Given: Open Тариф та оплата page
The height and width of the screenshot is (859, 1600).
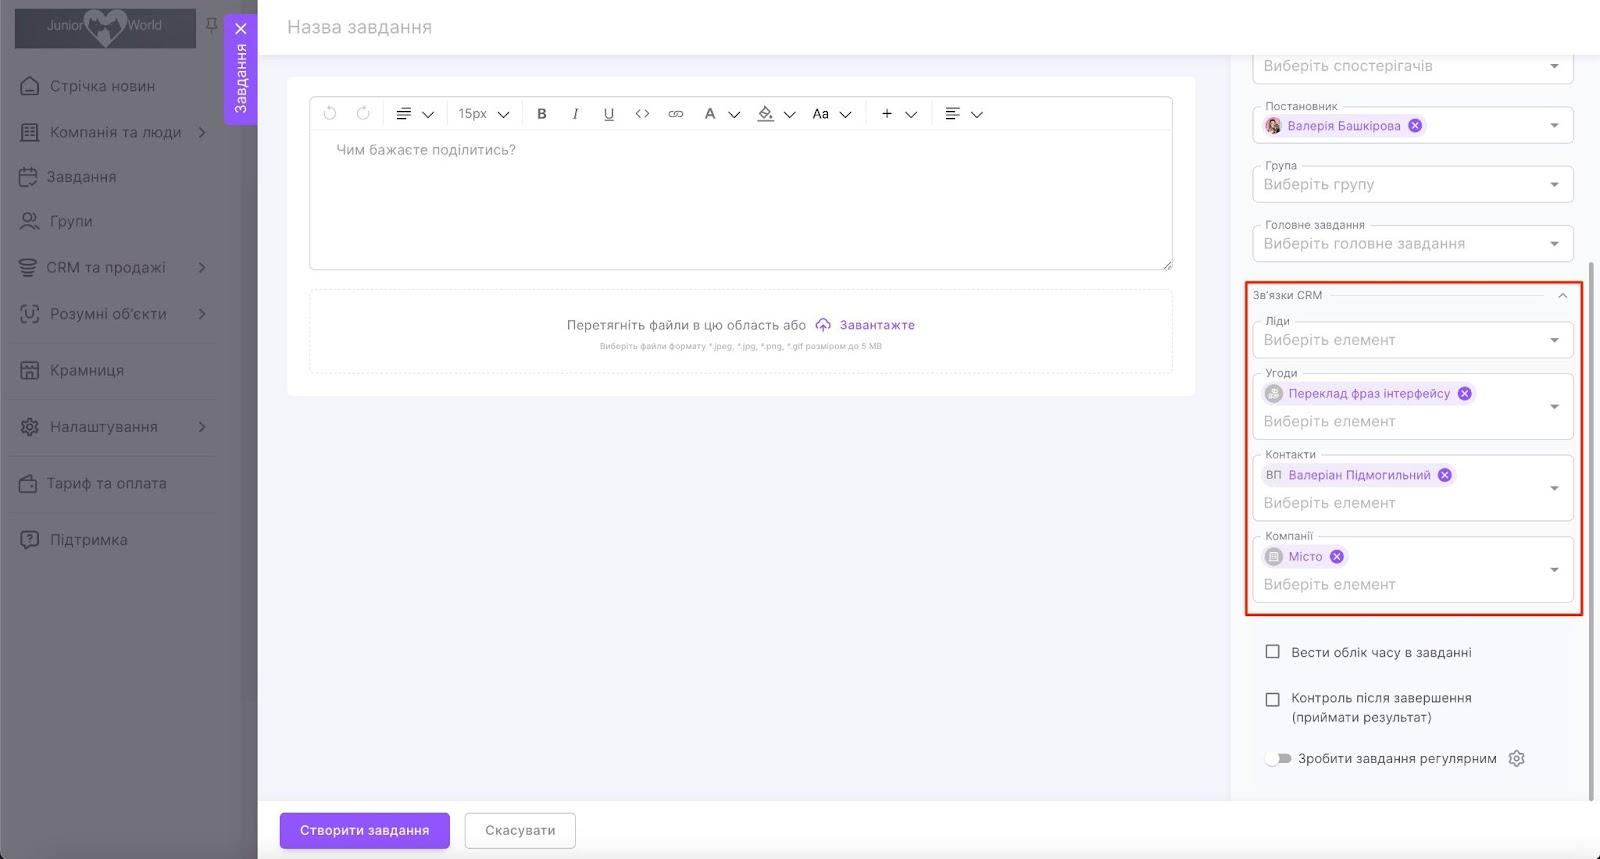Looking at the screenshot, I should 106,484.
